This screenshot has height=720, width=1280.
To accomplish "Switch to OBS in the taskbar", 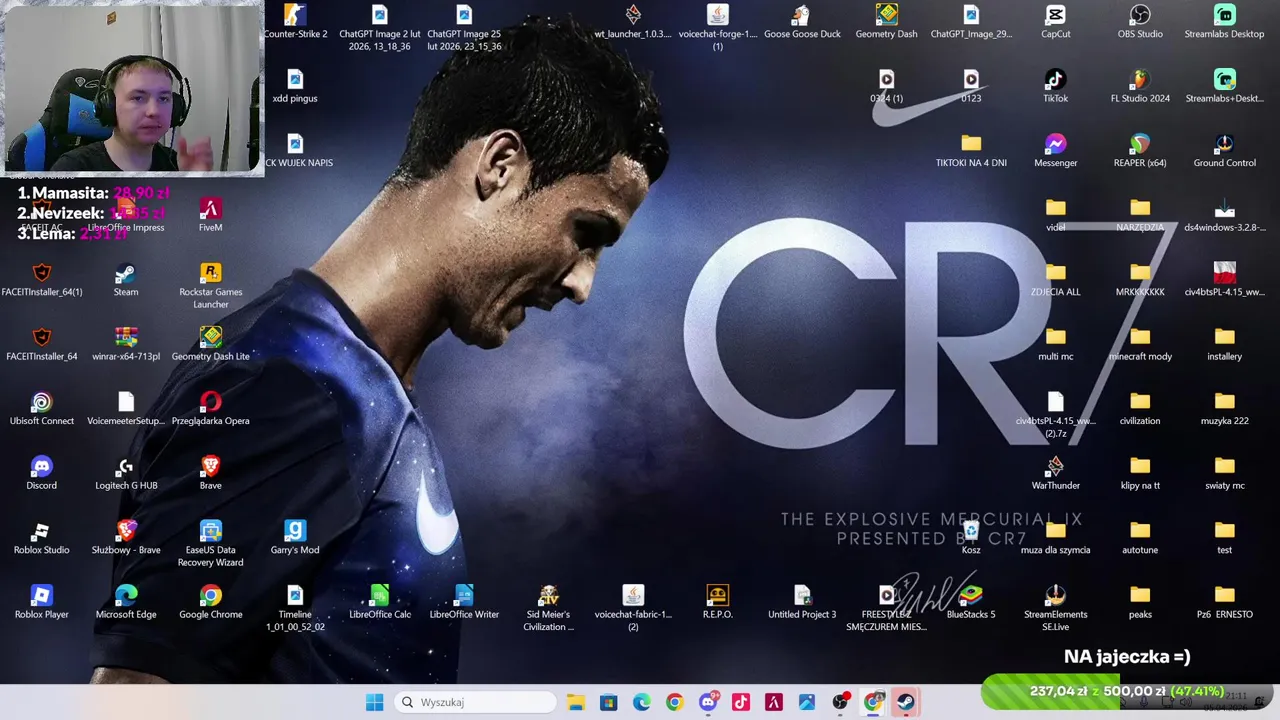I will click(x=840, y=702).
